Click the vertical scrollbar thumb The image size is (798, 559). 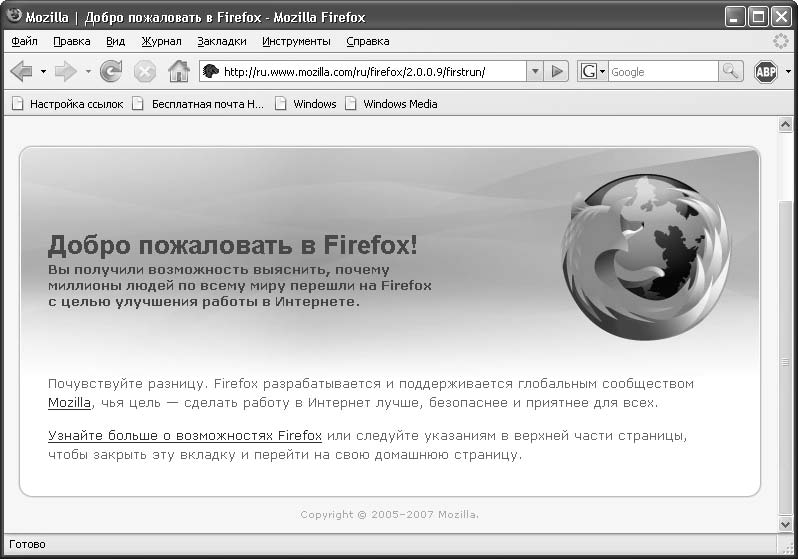pos(785,358)
